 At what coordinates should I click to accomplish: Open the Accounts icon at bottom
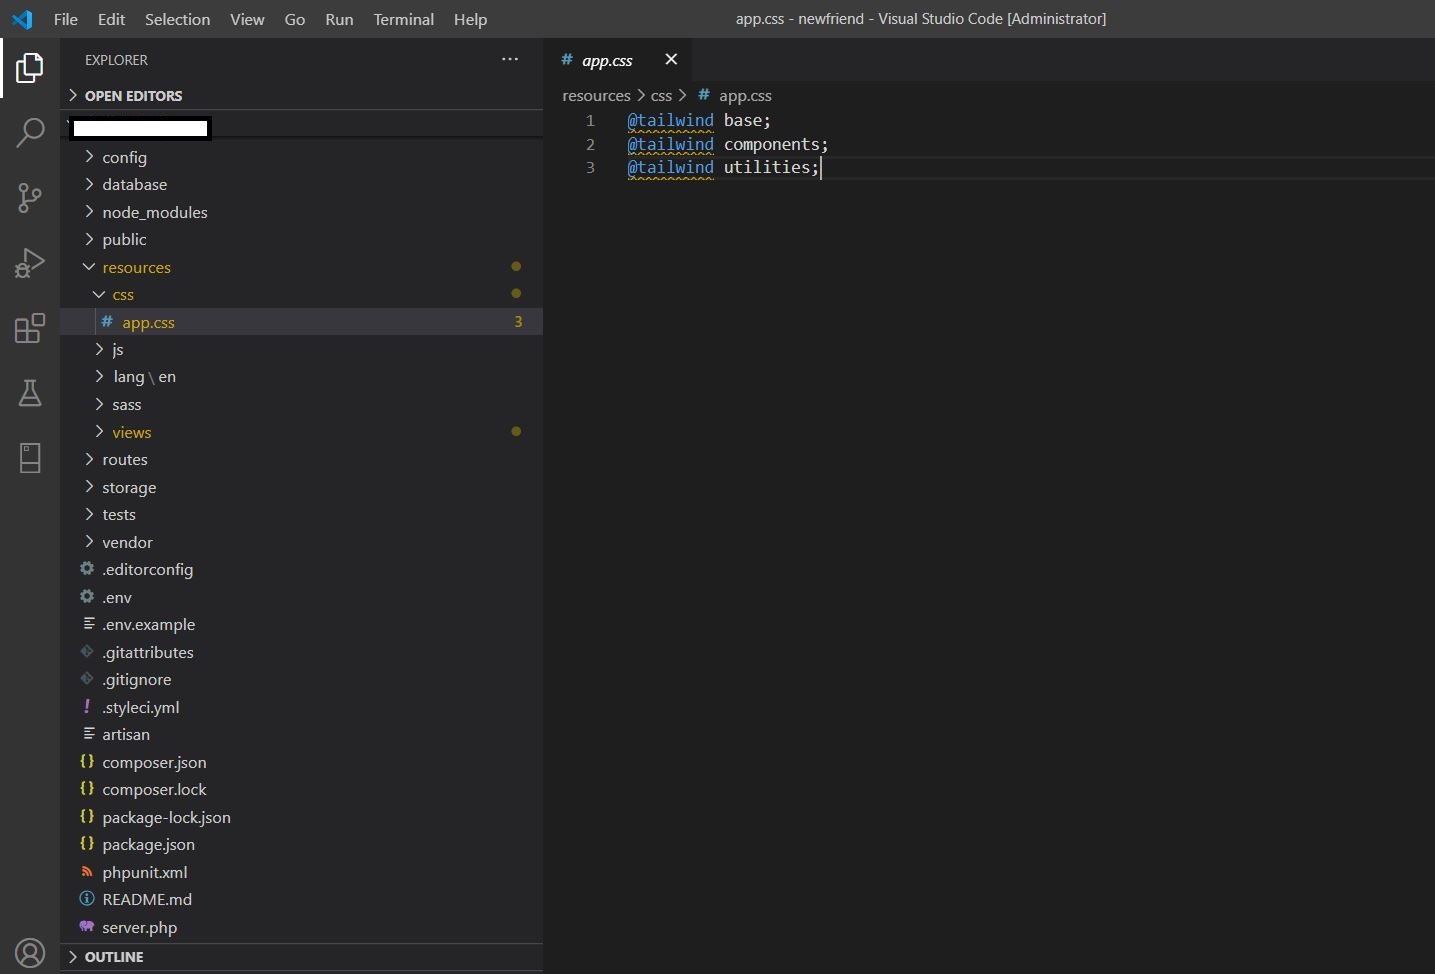[x=29, y=953]
